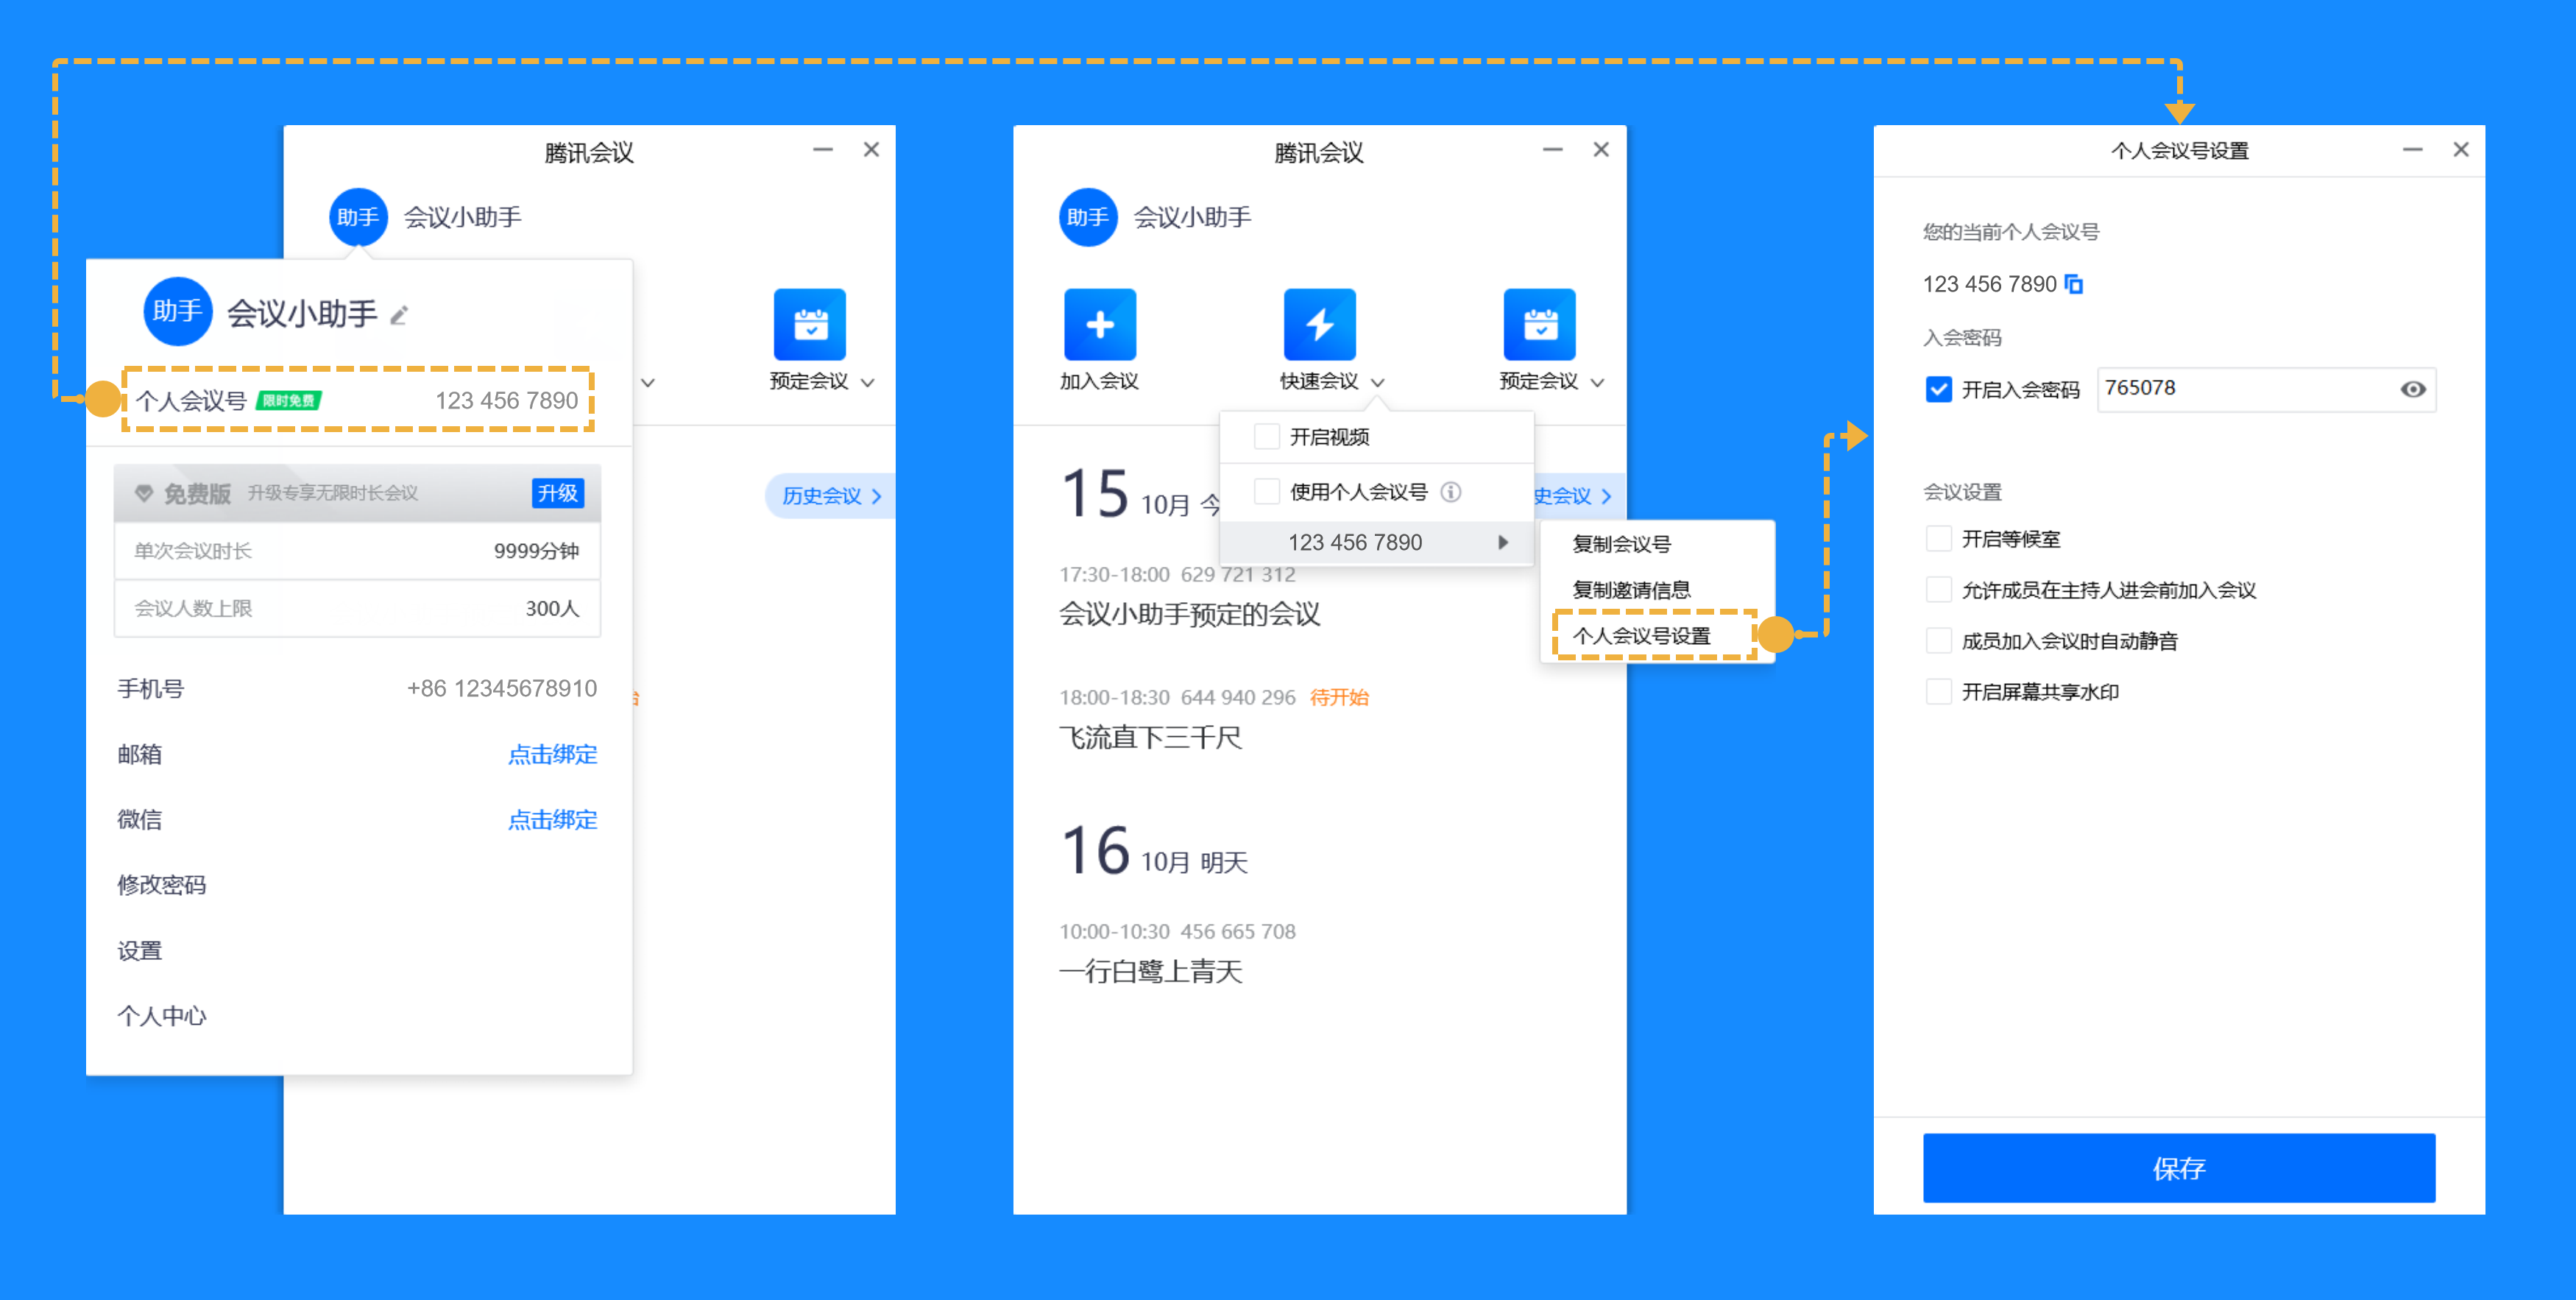Click the Quick Meeting lightning icon
The width and height of the screenshot is (2576, 1300).
click(x=1319, y=324)
